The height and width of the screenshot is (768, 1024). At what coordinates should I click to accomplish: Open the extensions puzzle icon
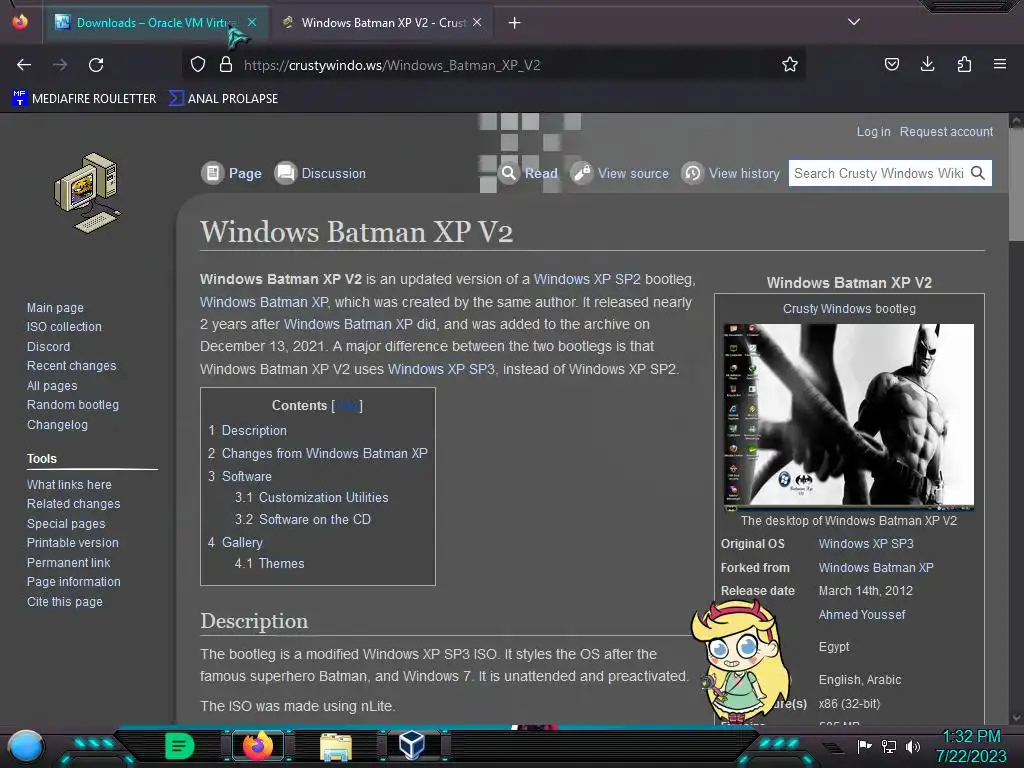[964, 64]
